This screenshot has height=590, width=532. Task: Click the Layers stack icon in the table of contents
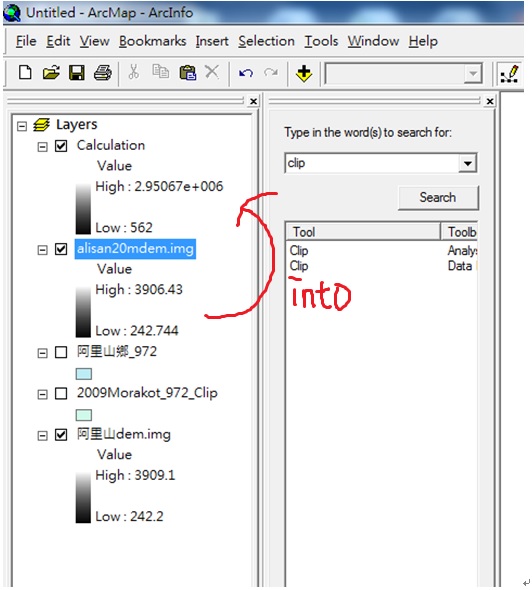(x=41, y=125)
